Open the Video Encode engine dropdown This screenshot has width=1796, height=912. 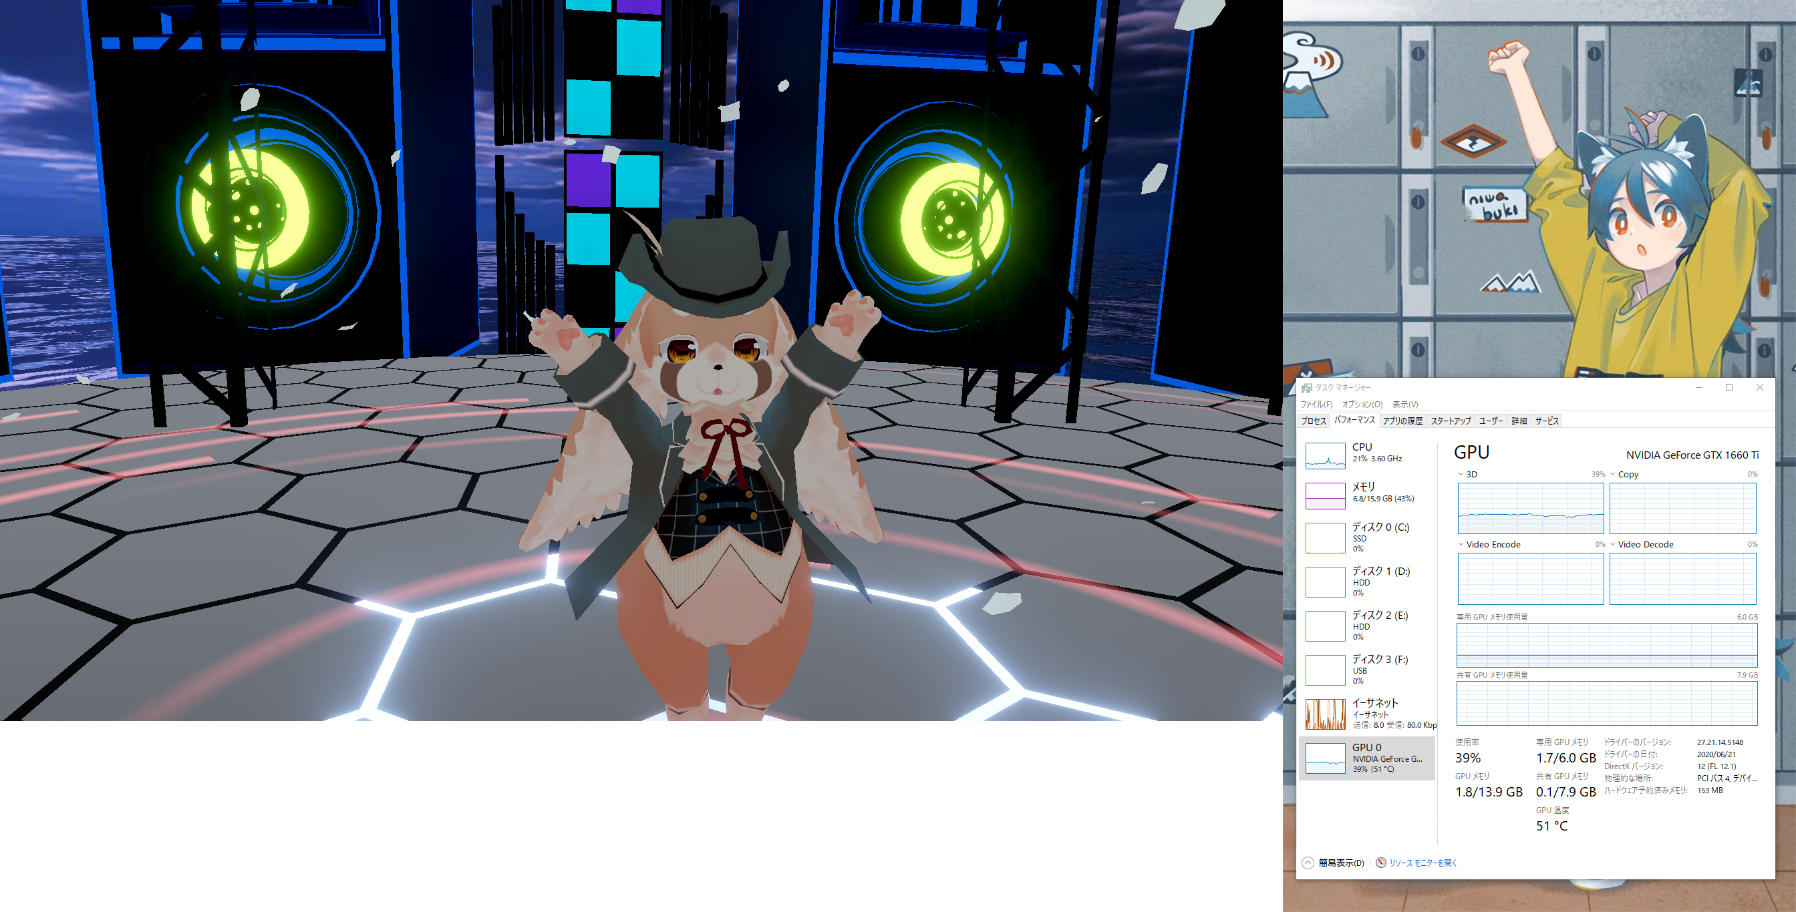point(1461,545)
